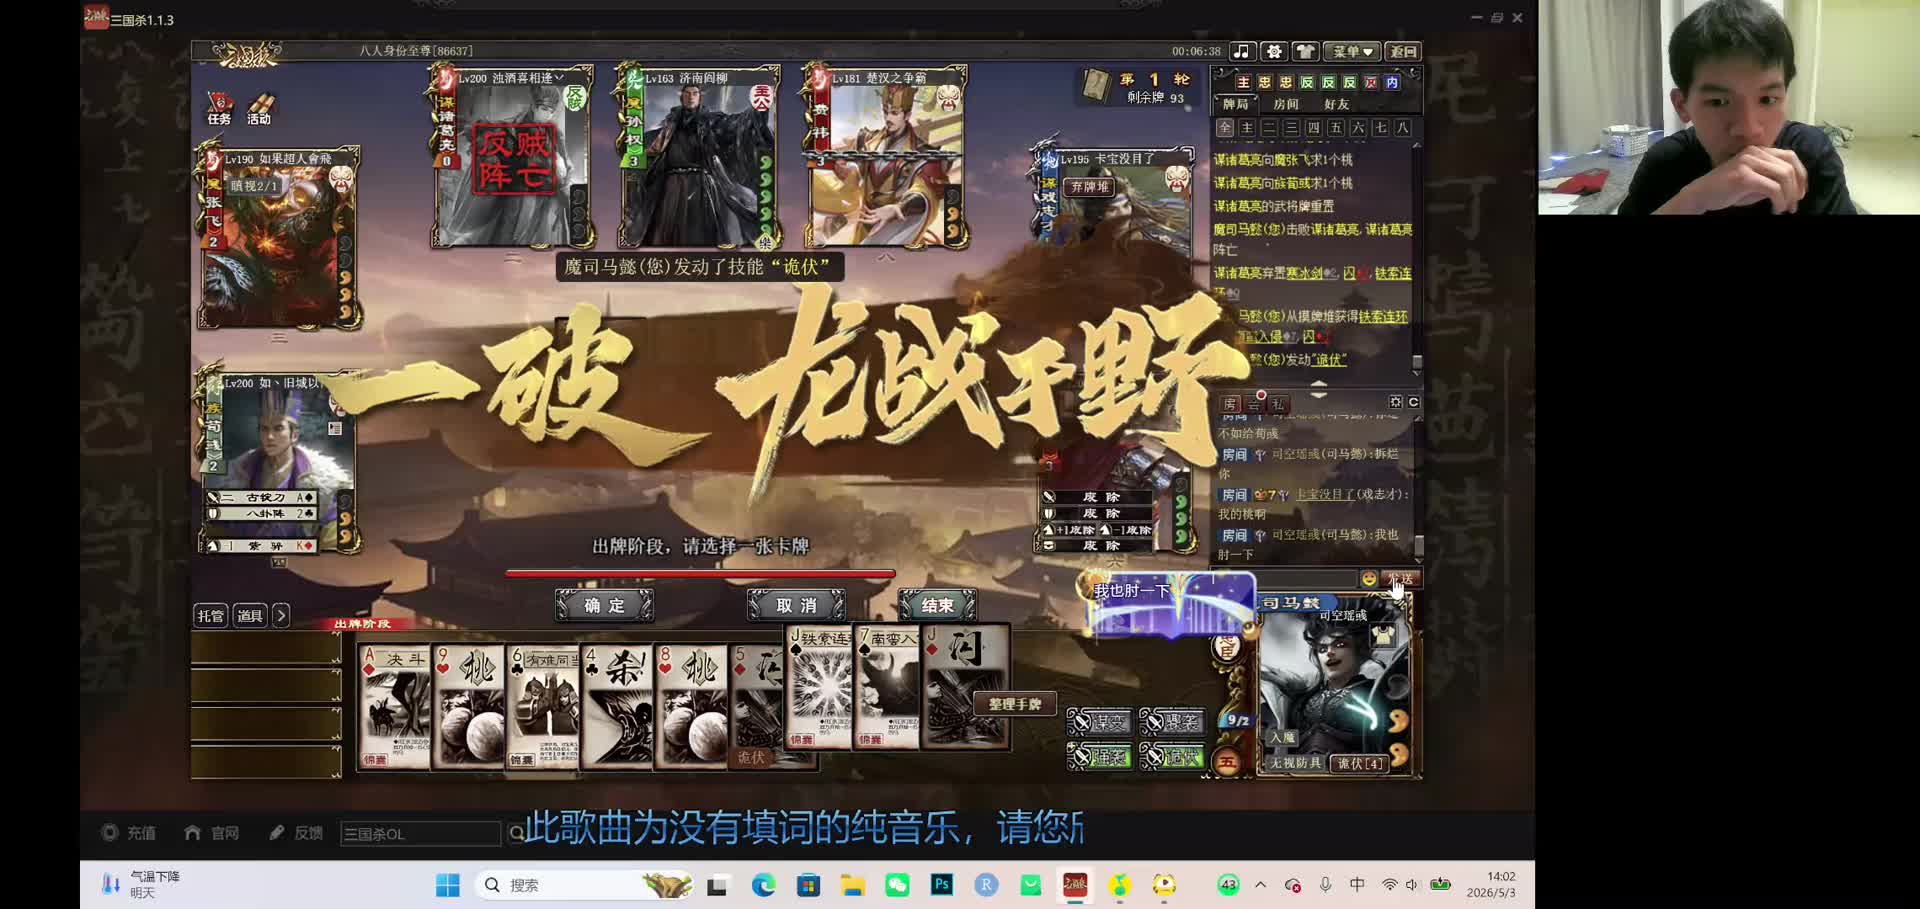Image resolution: width=1920 pixels, height=909 pixels.
Task: Open the 任务 quest icon
Action: pos(219,109)
